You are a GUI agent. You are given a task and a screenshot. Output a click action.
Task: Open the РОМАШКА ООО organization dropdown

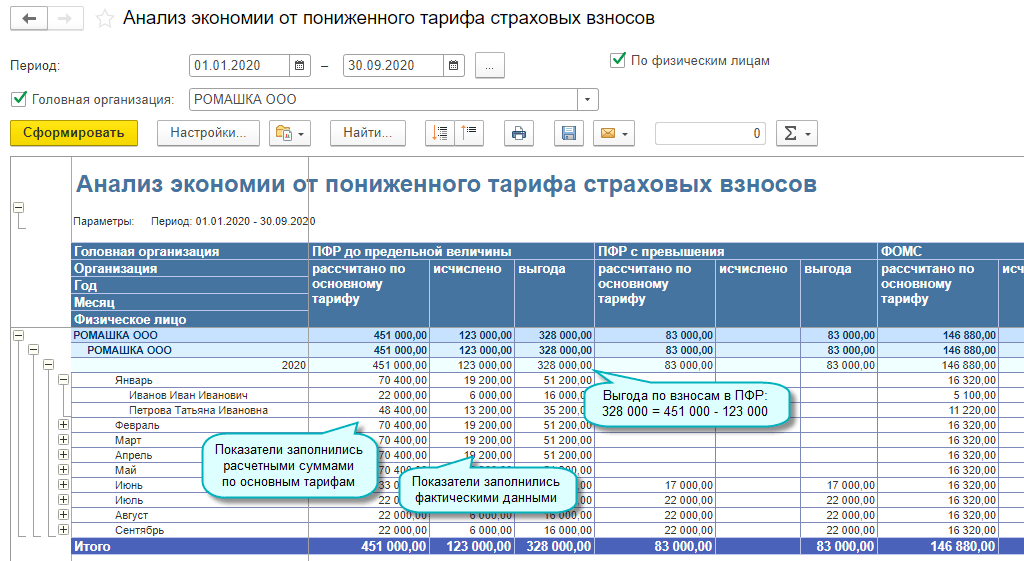point(588,99)
